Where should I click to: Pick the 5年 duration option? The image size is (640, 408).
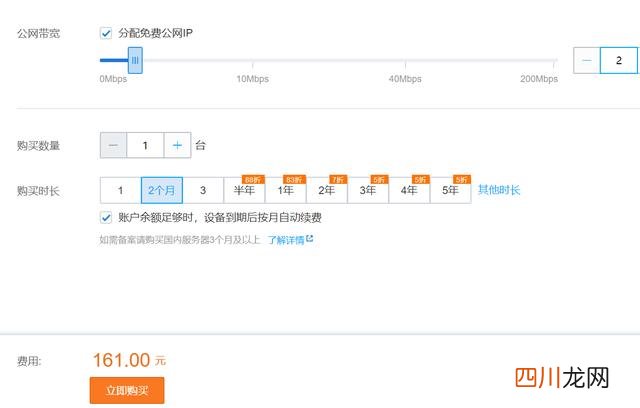coord(450,190)
